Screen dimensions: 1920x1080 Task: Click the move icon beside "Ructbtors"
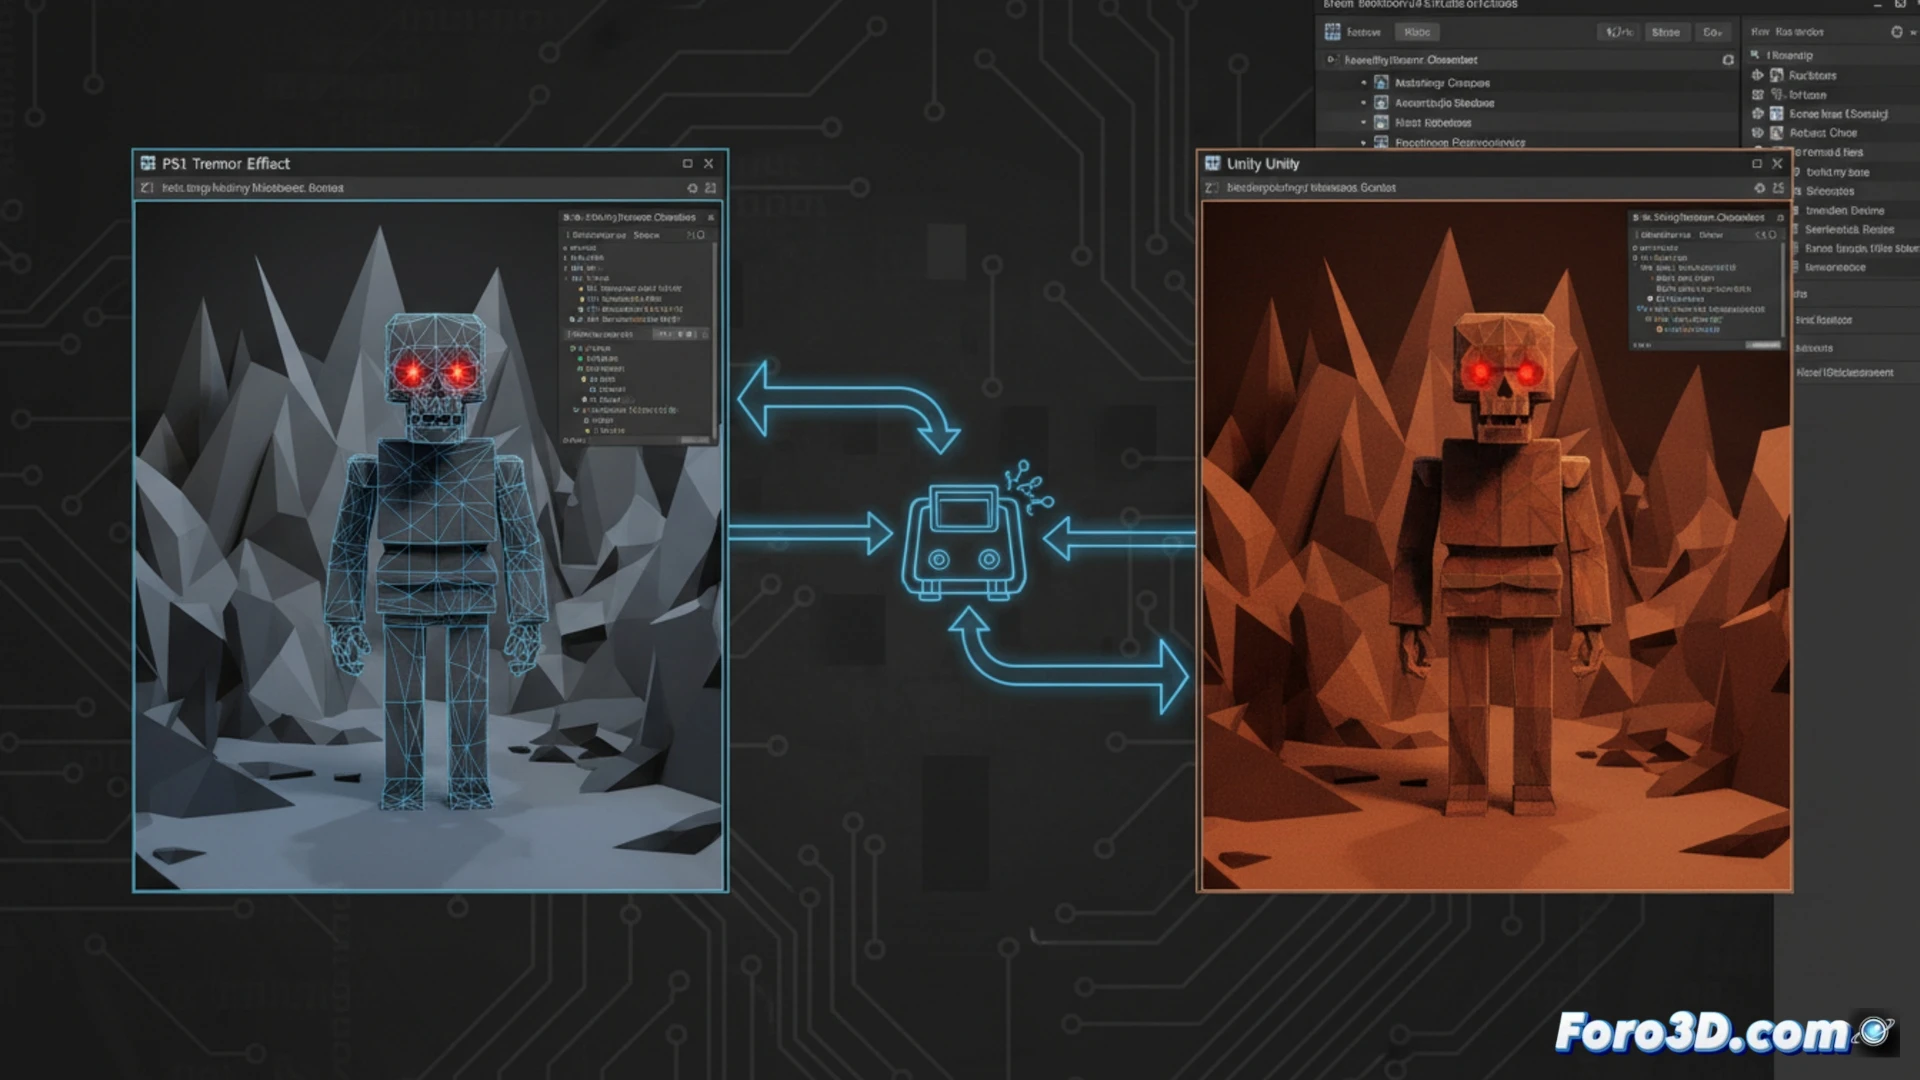[1758, 75]
